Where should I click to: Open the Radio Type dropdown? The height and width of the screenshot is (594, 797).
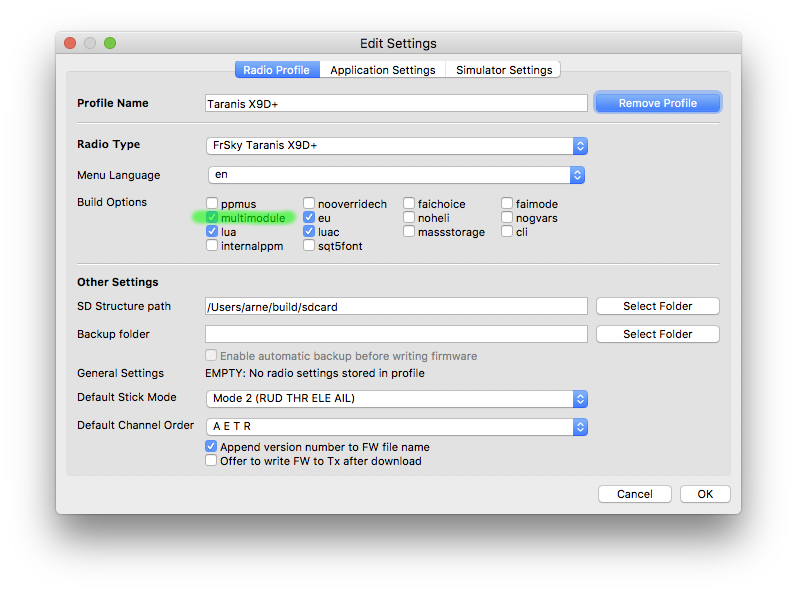(397, 145)
